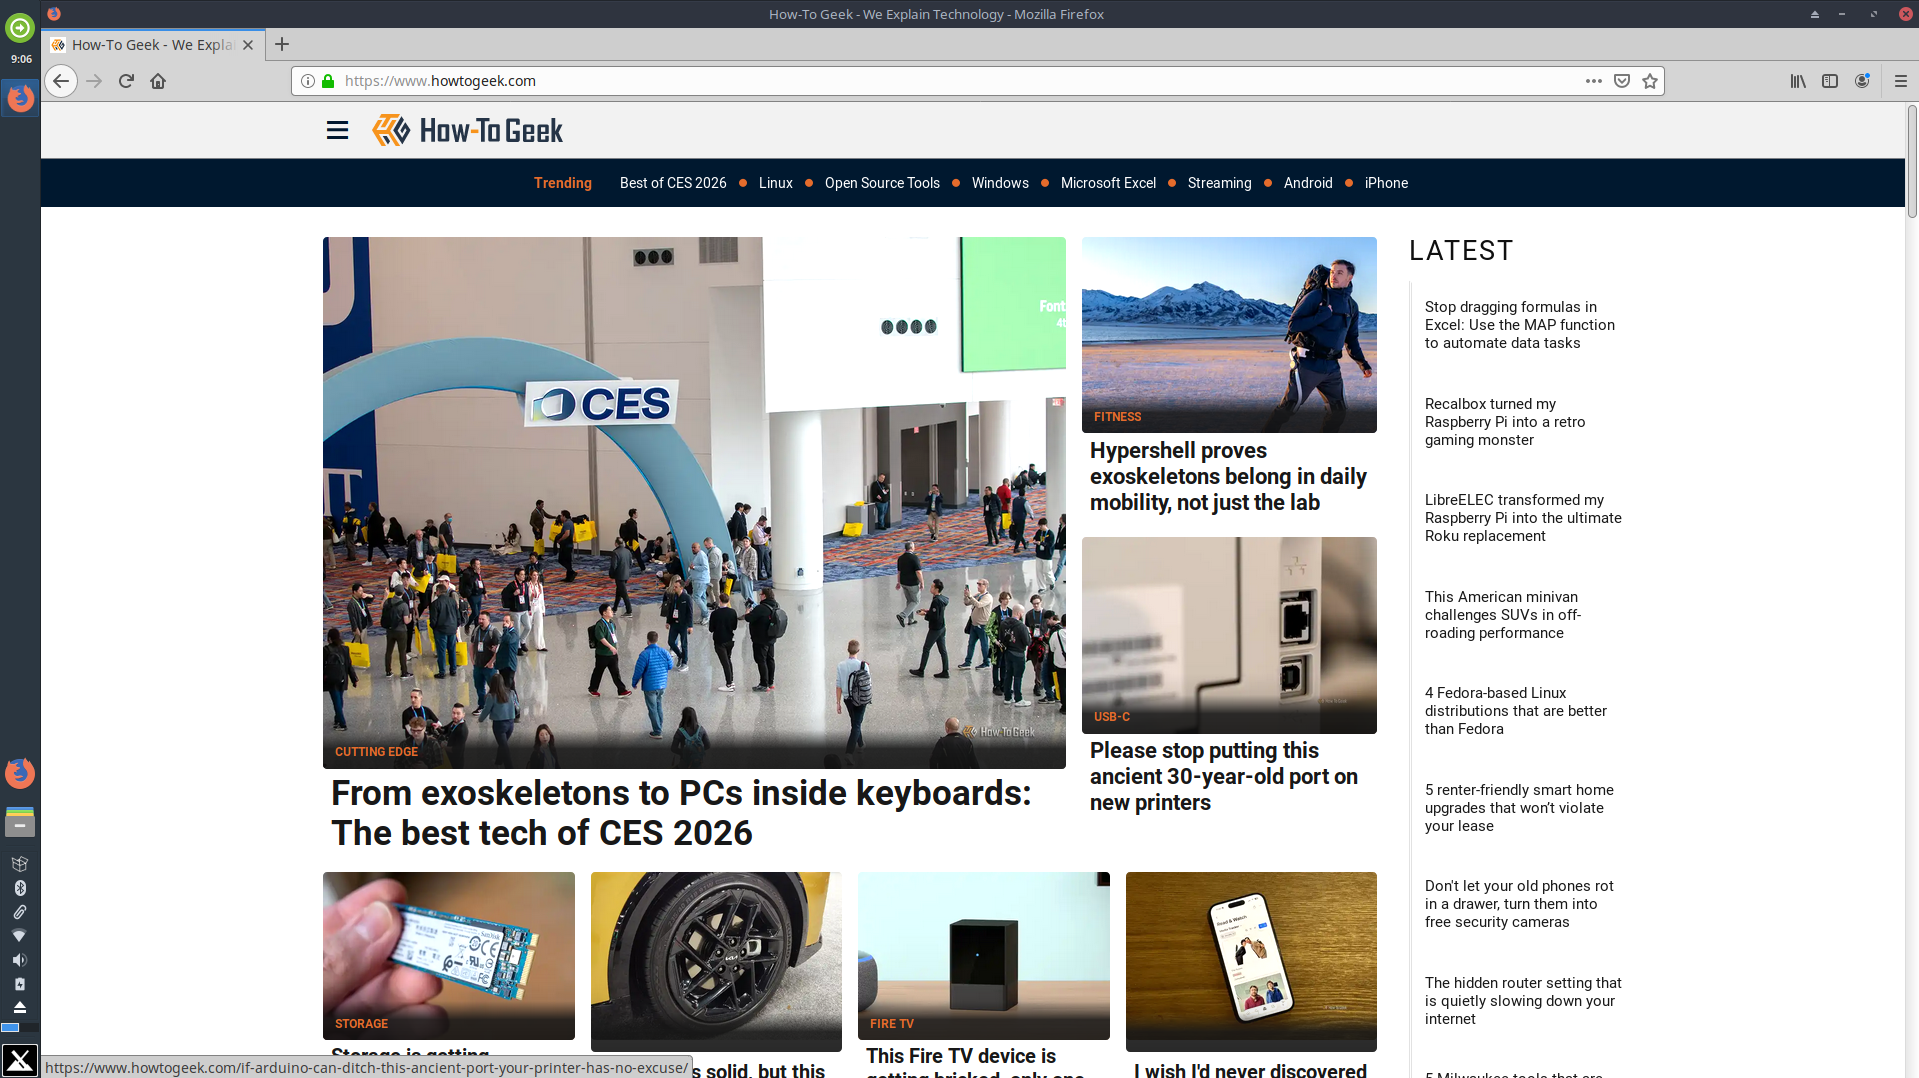The height and width of the screenshot is (1078, 1919).
Task: Open the Firefox home page
Action: 158,81
